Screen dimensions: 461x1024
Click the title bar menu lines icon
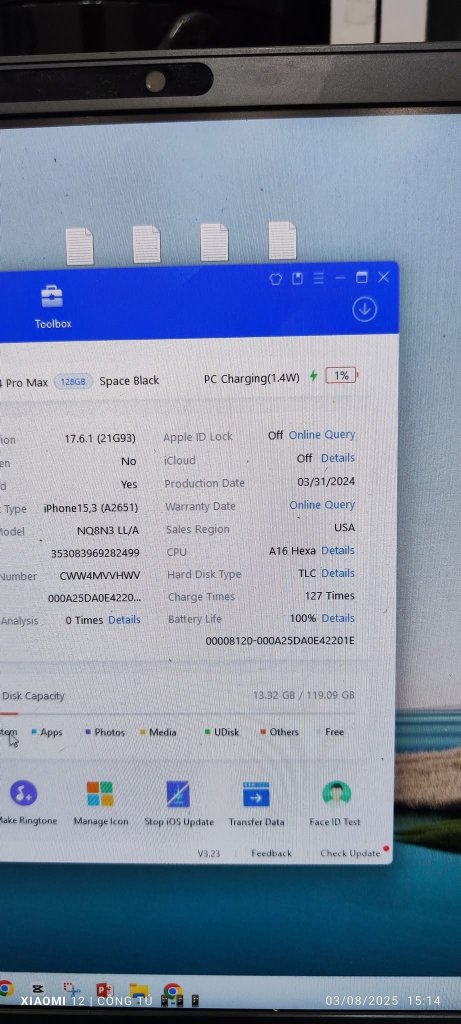pos(319,278)
